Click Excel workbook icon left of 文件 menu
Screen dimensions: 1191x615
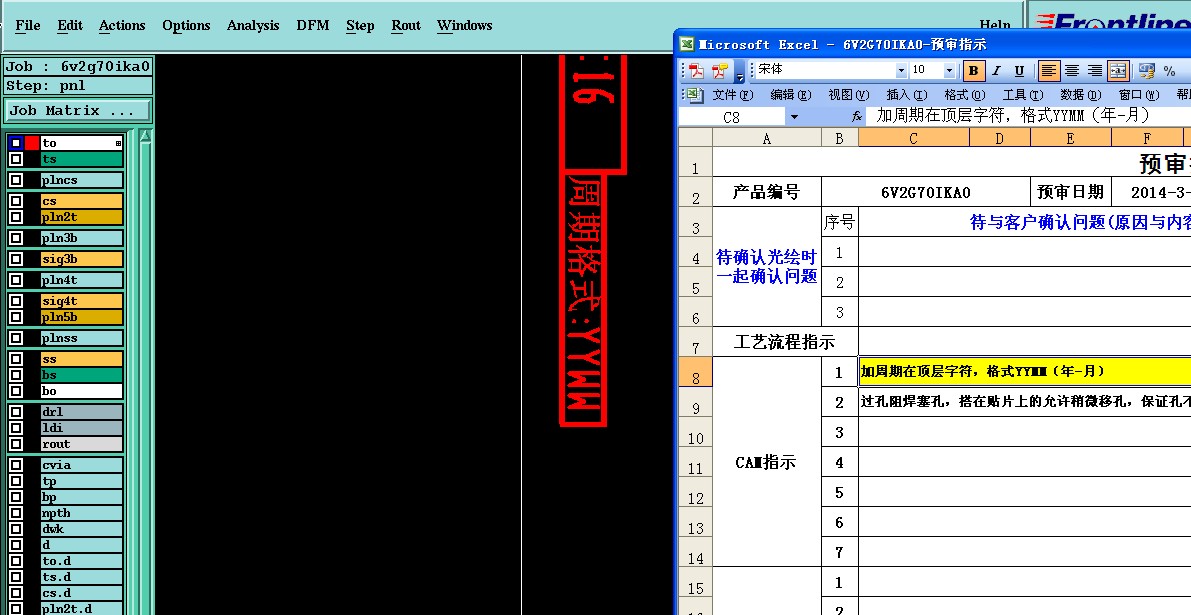[x=693, y=94]
